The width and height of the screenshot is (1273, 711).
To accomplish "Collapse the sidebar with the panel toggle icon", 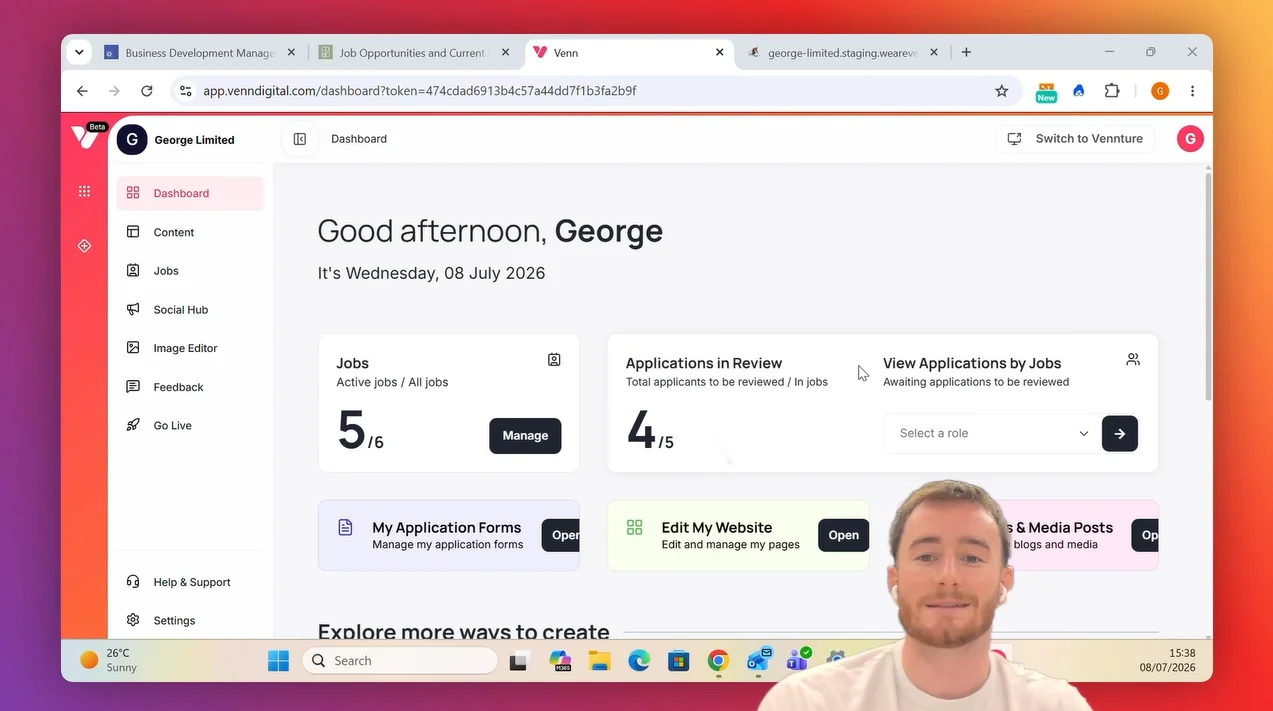I will coord(300,139).
